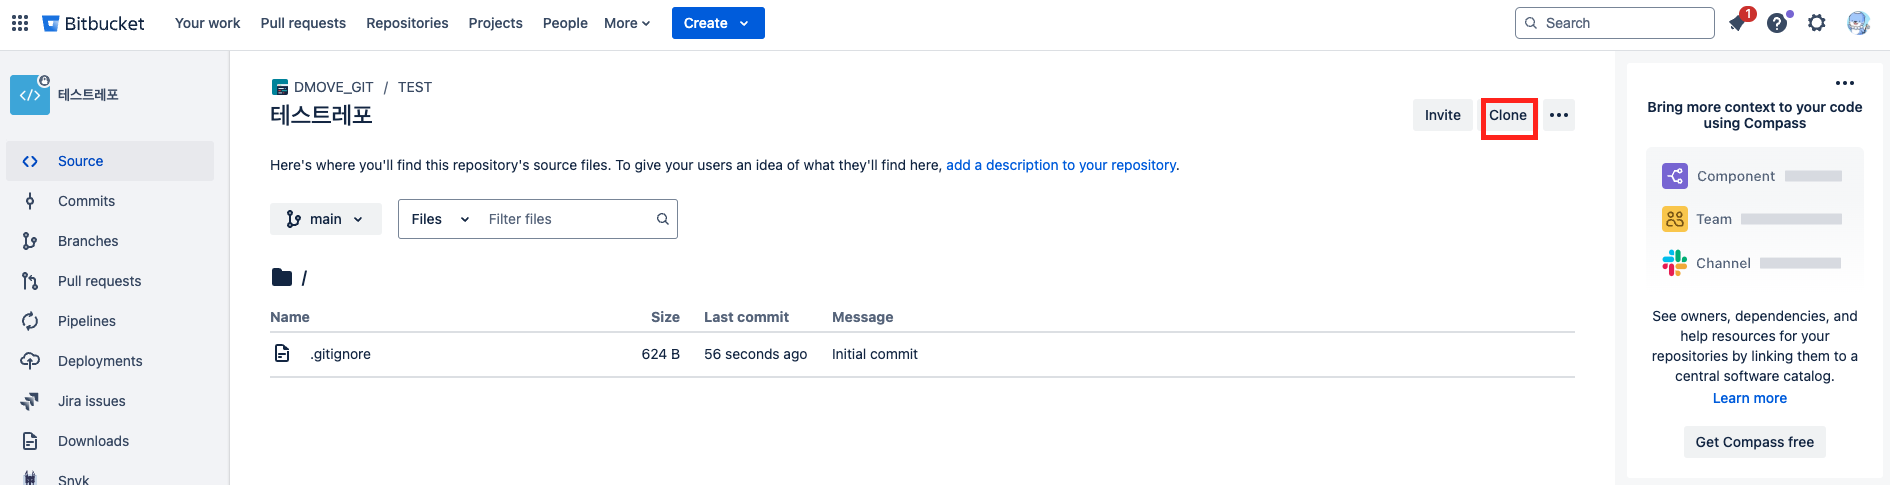Open the Compass panel more options ellipsis
Viewport: 1890px width, 485px height.
(x=1845, y=83)
